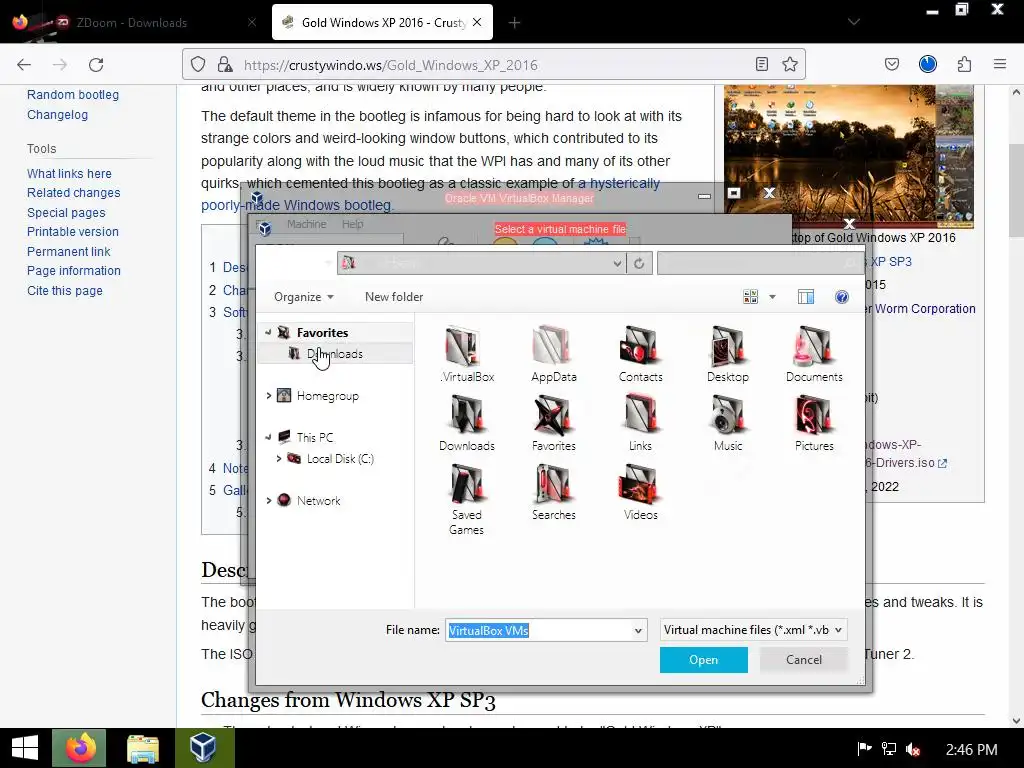The height and width of the screenshot is (768, 1024).
Task: Select the Links folder icon
Action: point(640,415)
